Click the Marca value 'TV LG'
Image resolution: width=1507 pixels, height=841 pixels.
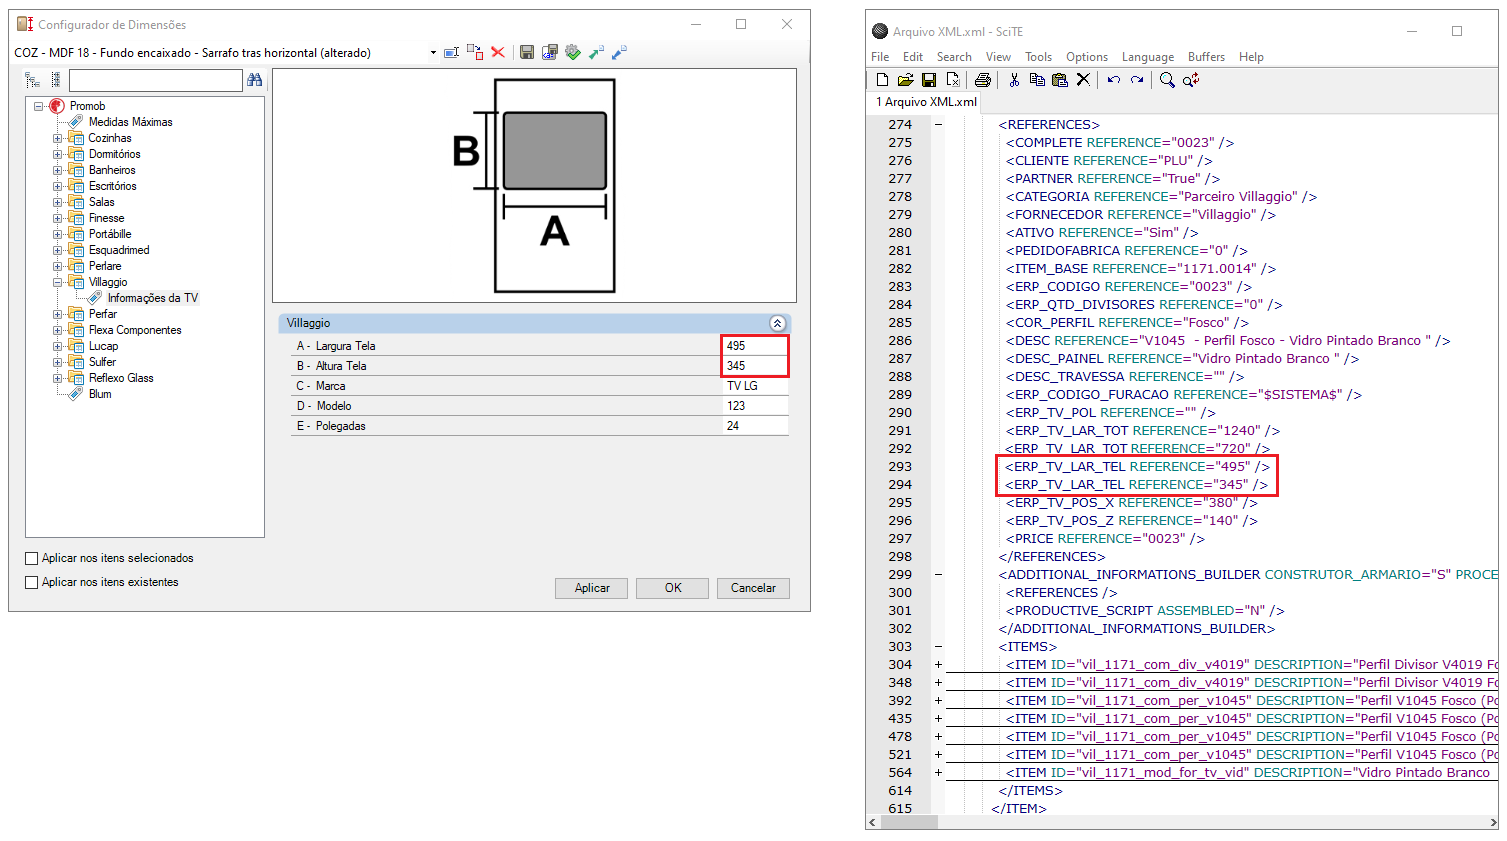(755, 386)
